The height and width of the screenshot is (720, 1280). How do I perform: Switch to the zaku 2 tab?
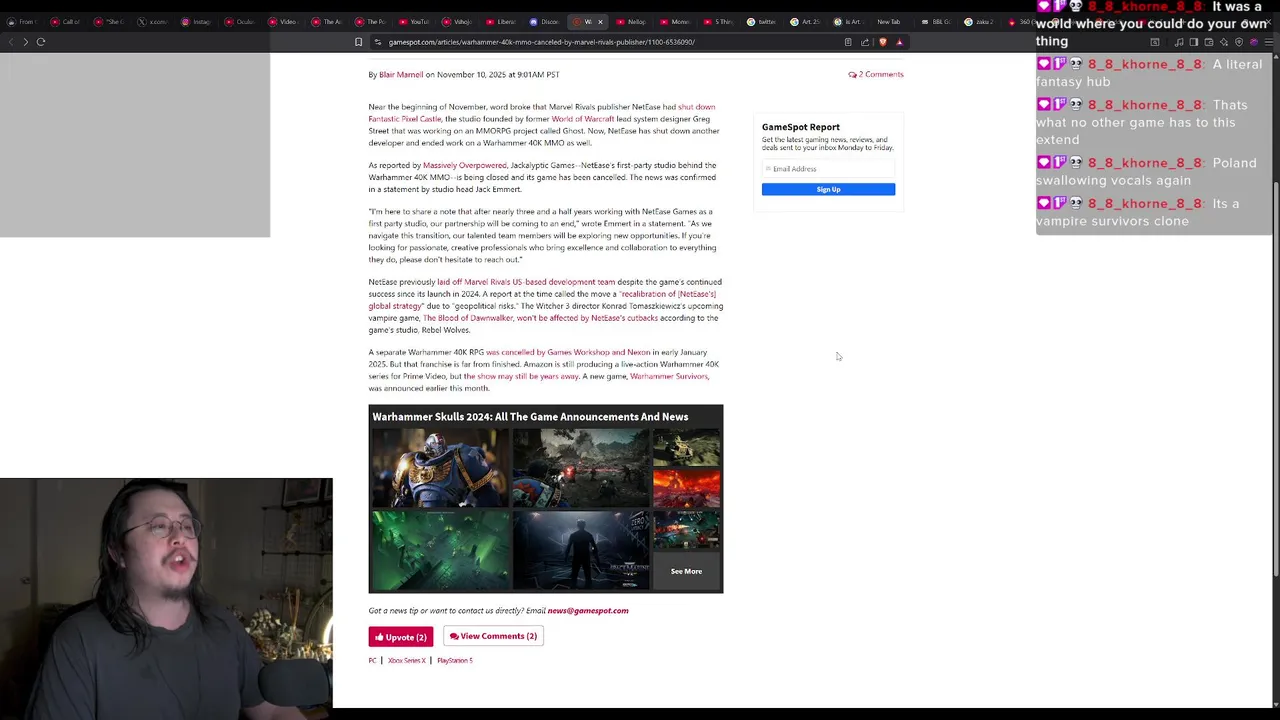[x=979, y=22]
